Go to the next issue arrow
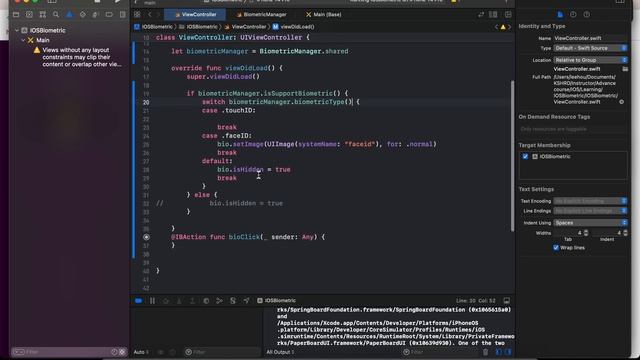The image size is (640, 360). [x=509, y=27]
